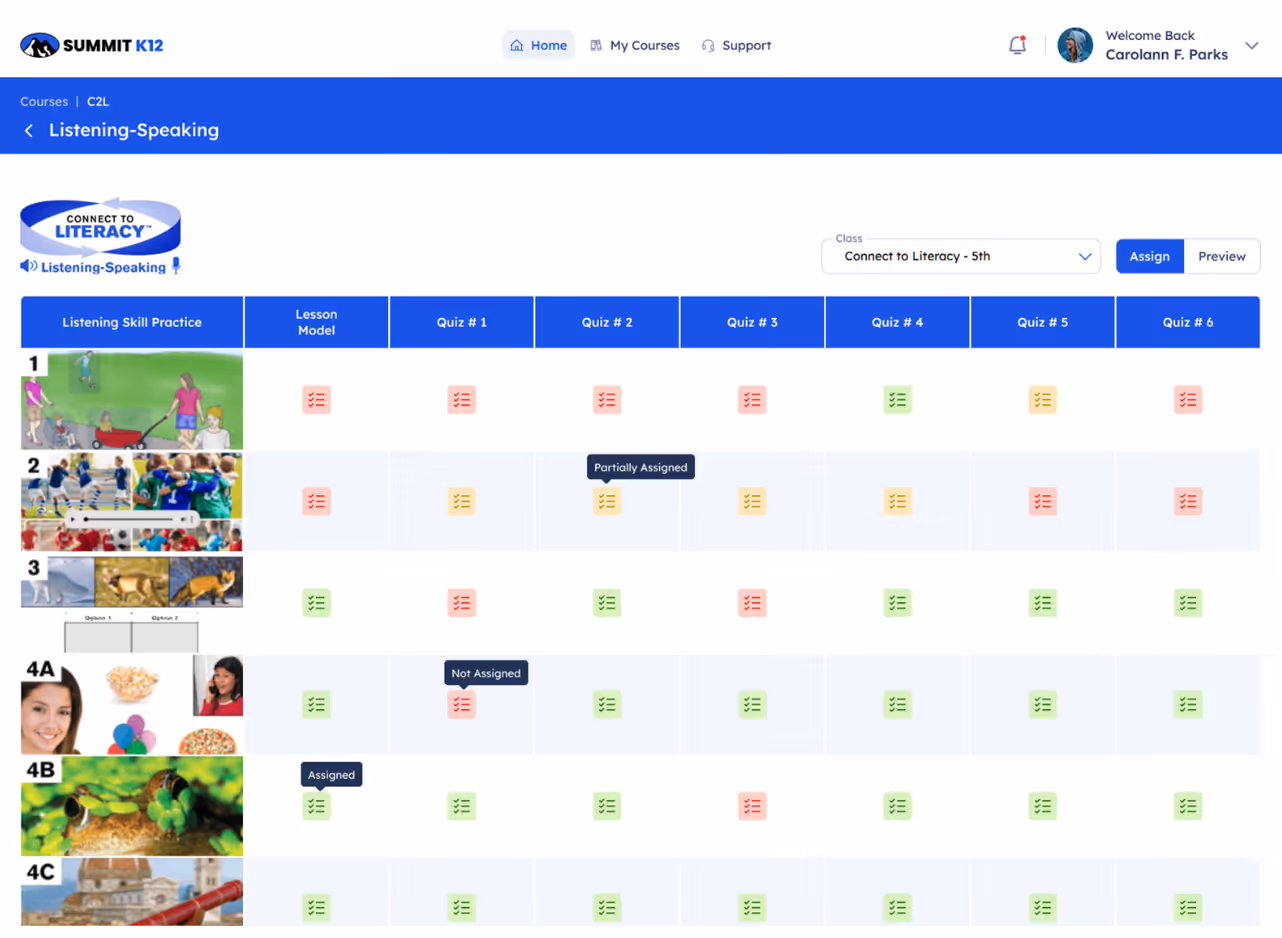The height and width of the screenshot is (938, 1282).
Task: Click row 3 Quiz # 6 assigned icon
Action: [1188, 603]
